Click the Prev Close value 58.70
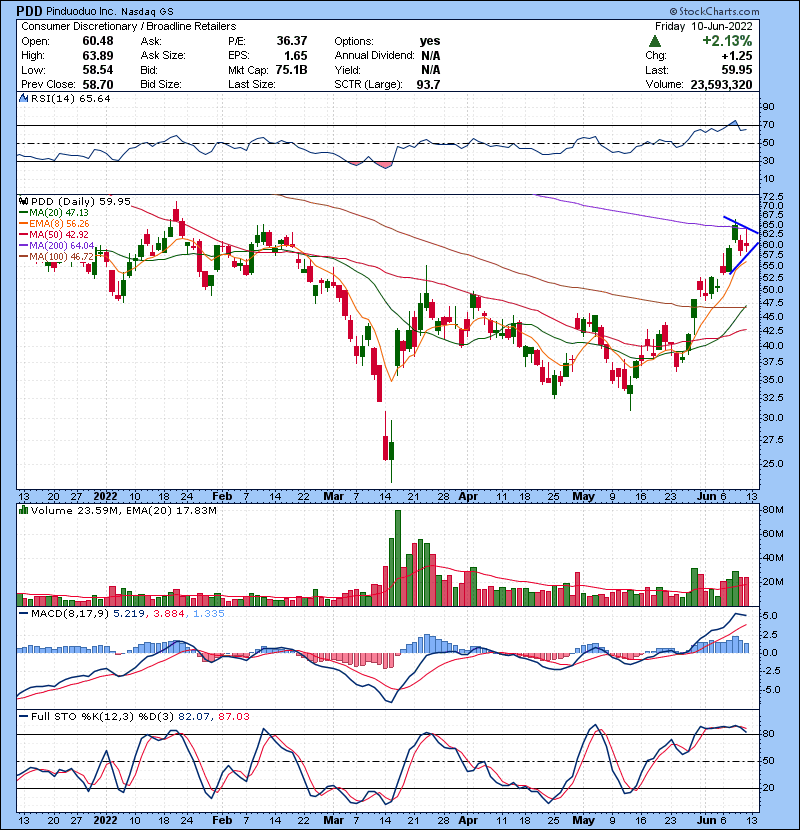 [x=97, y=84]
